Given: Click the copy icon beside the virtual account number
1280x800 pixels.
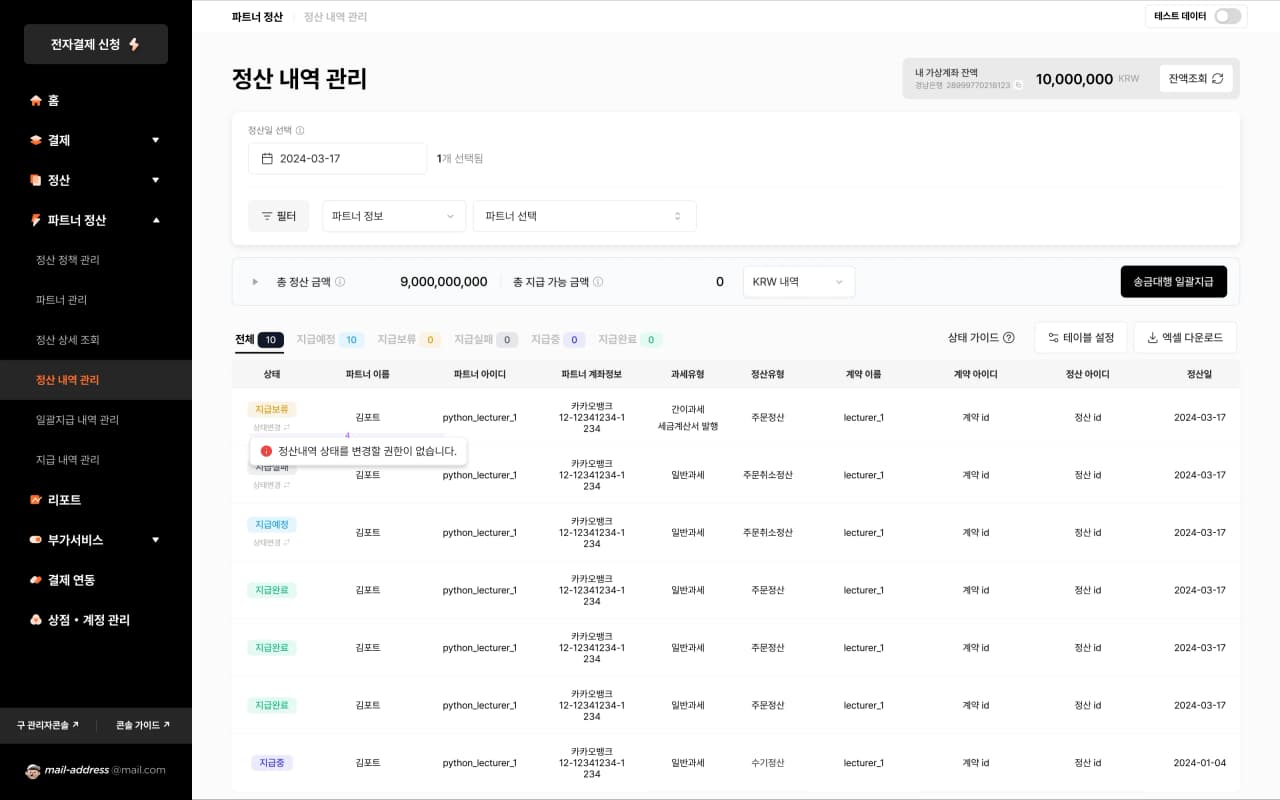Looking at the screenshot, I should click(x=1018, y=86).
